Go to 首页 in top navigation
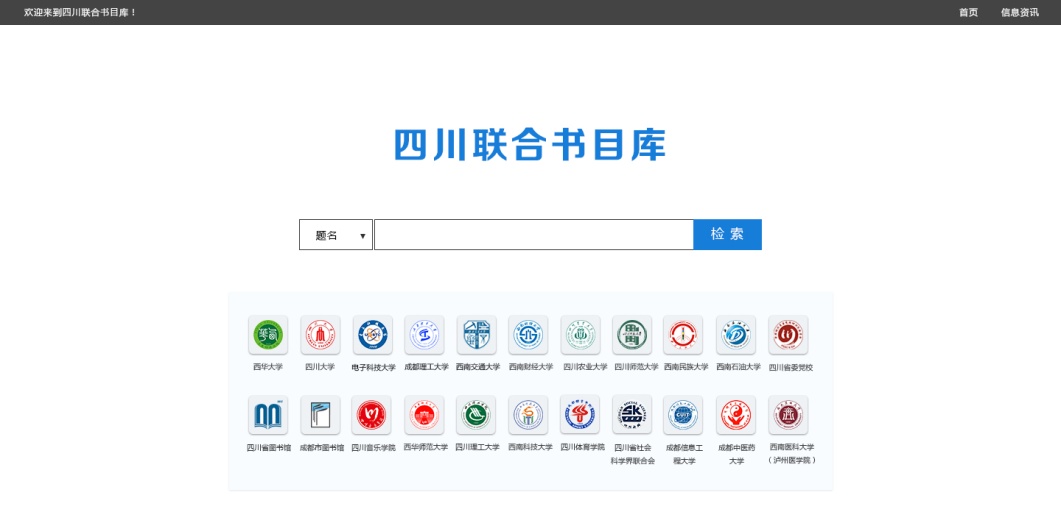The image size is (1061, 523). 968,12
